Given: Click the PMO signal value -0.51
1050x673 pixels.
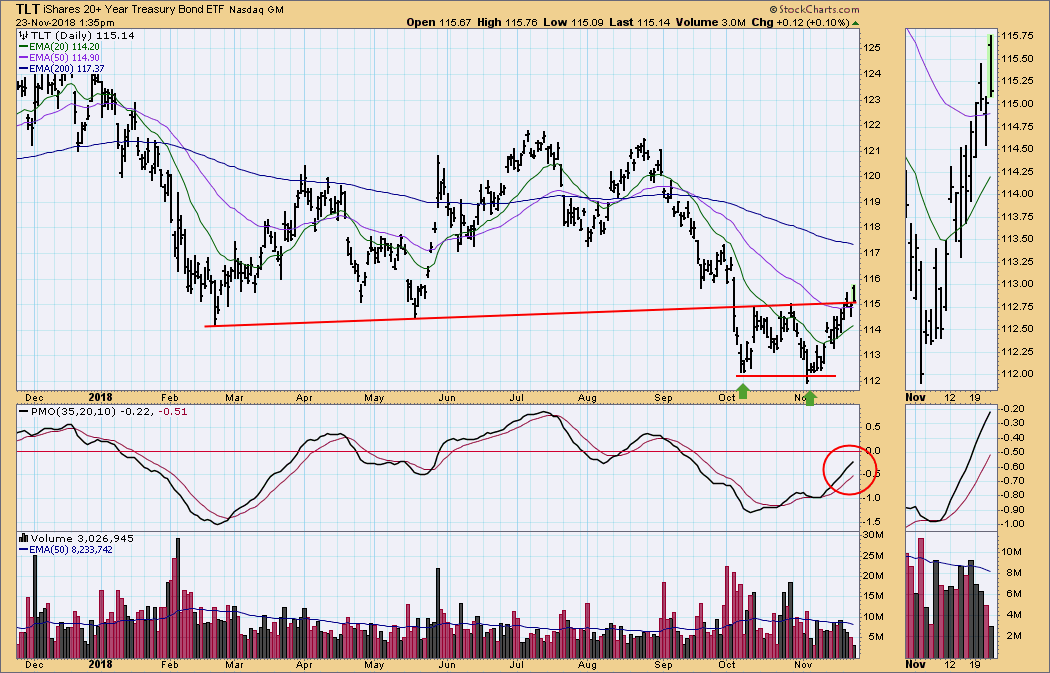Looking at the screenshot, I should pyautogui.click(x=175, y=411).
